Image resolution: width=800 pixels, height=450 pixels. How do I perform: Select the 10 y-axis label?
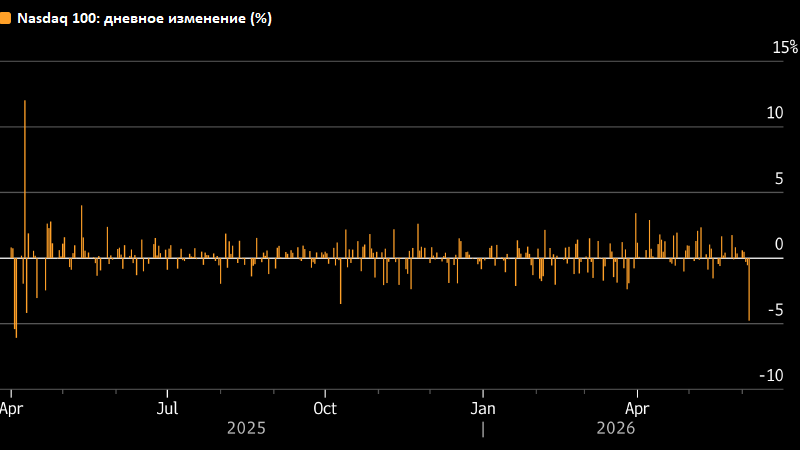[774, 113]
